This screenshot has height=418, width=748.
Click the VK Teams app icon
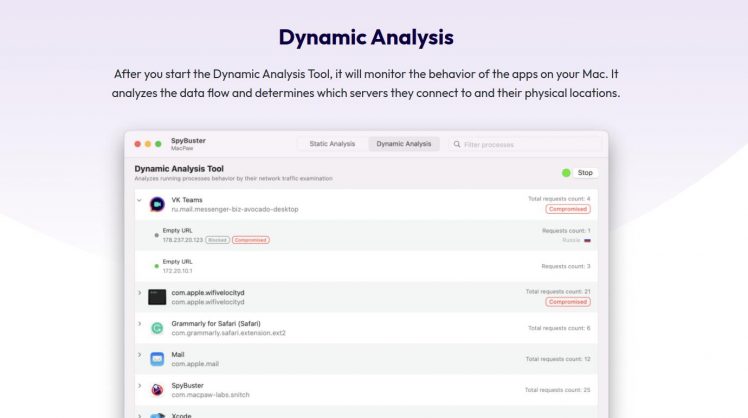157,204
